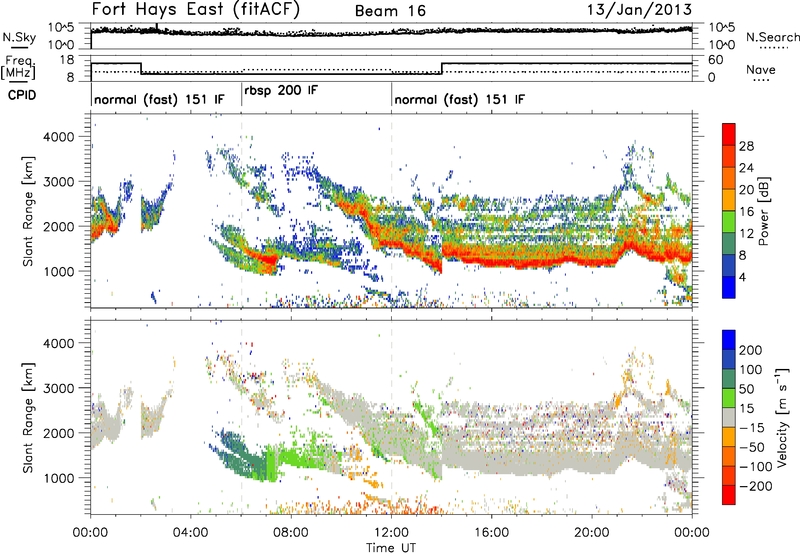Click the "20:00" time axis label
This screenshot has width=800, height=554.
(592, 533)
